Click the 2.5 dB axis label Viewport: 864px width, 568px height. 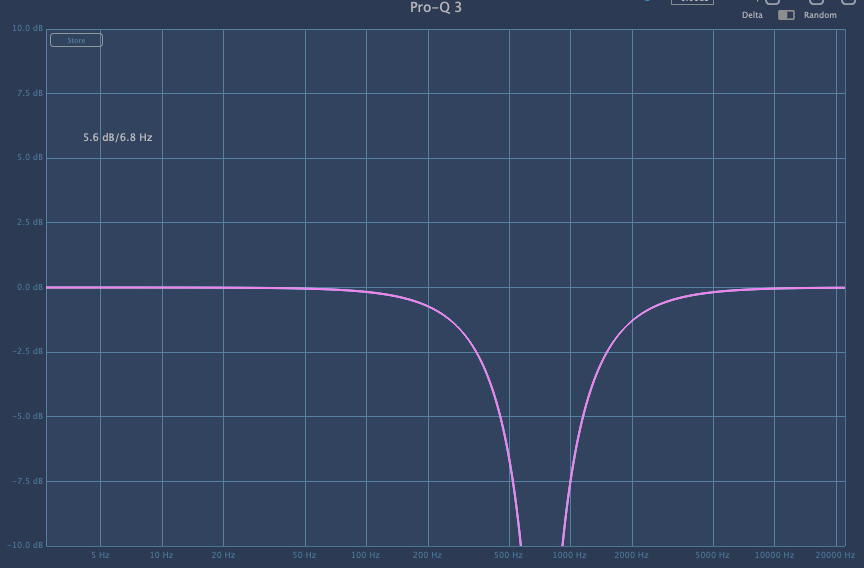(30, 222)
